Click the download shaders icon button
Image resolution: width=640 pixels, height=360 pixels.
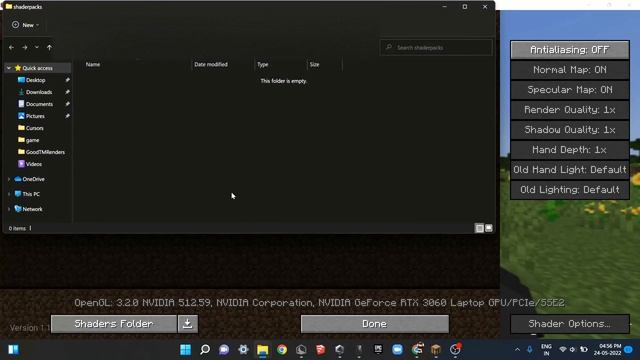click(188, 324)
